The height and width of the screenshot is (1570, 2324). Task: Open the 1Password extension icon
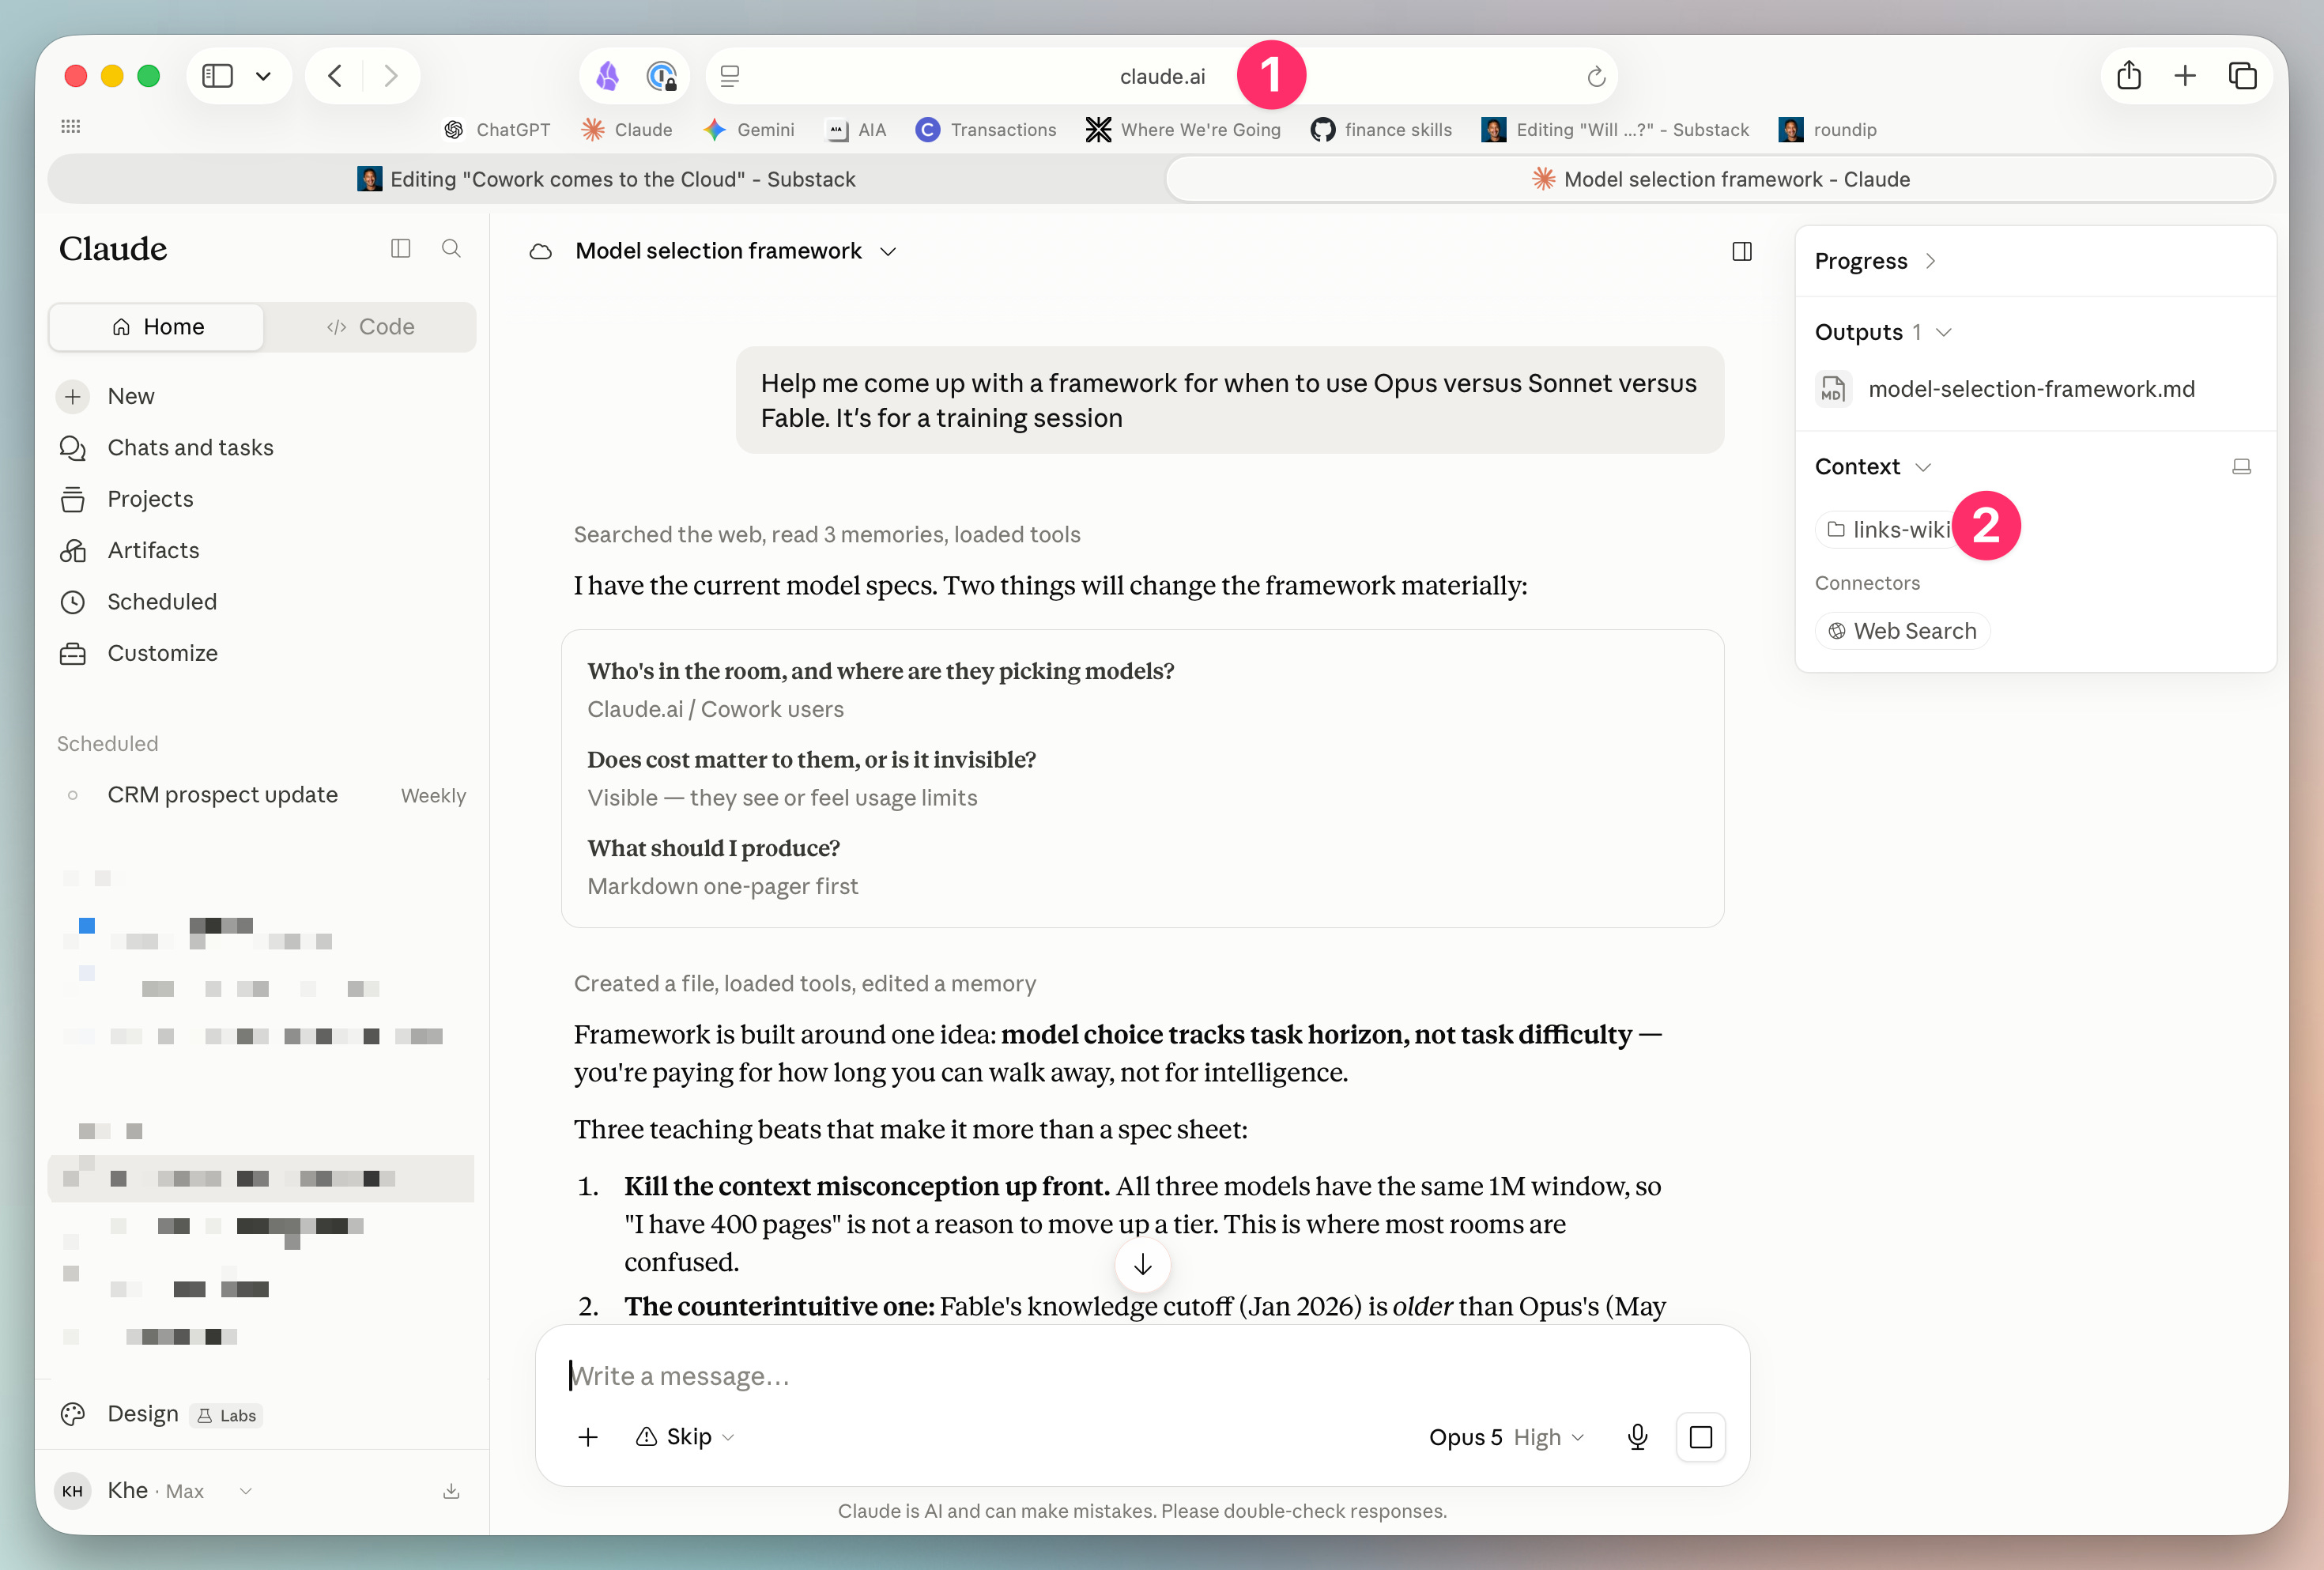coord(661,76)
